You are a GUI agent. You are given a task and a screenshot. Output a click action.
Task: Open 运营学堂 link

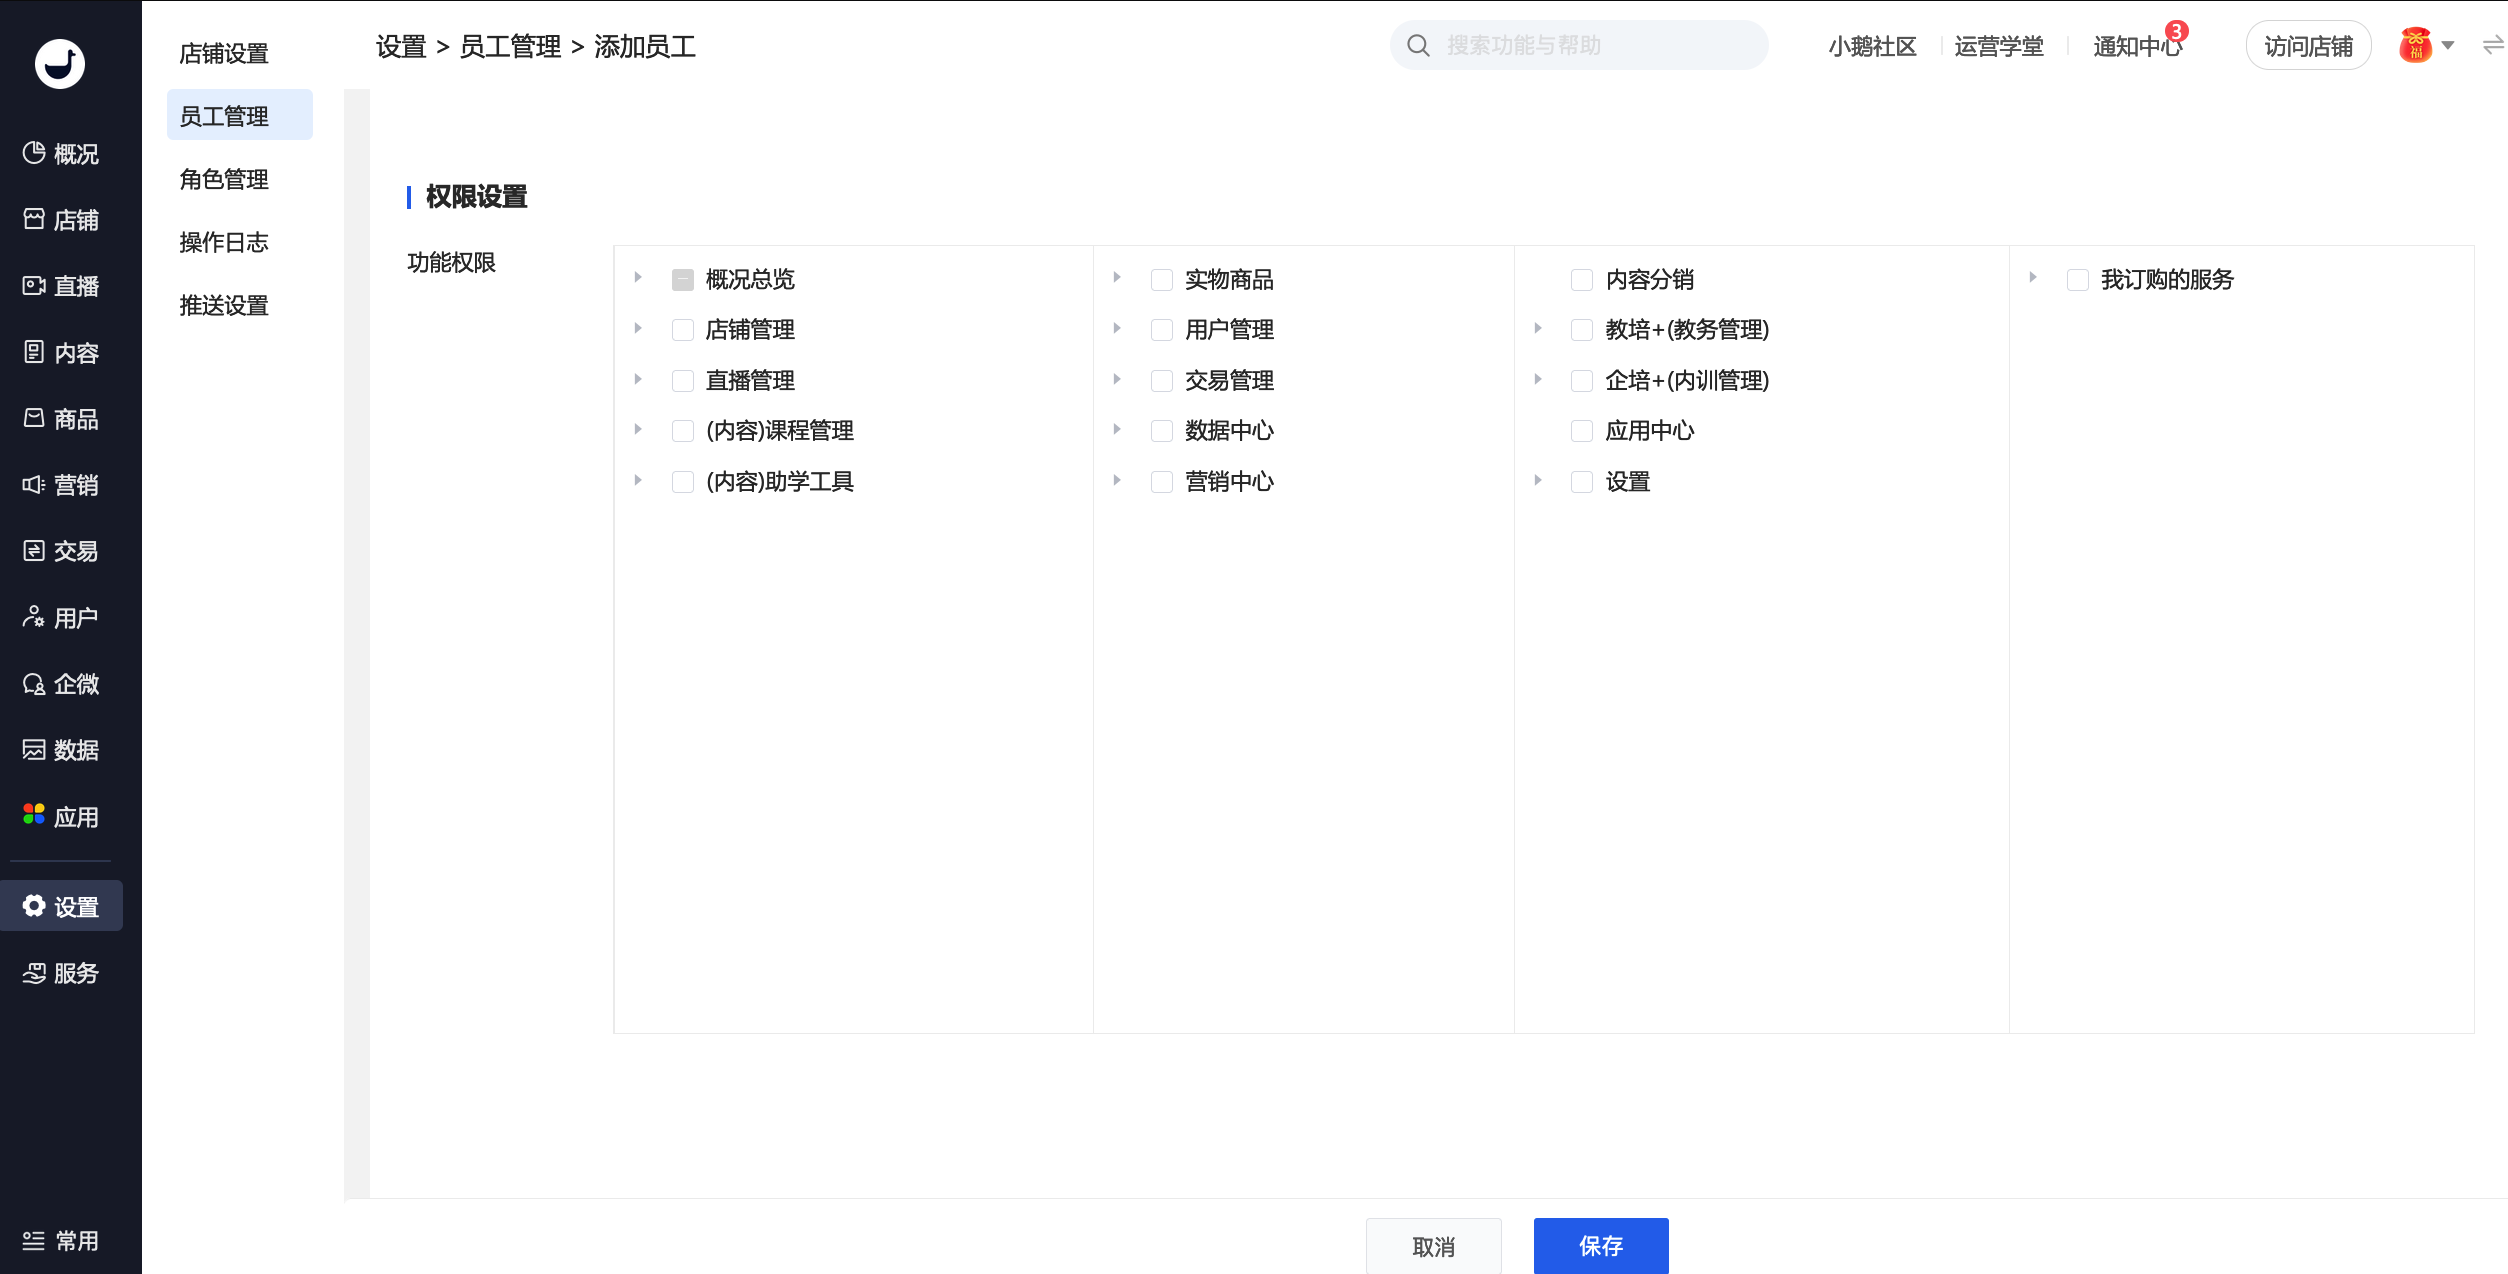click(x=1999, y=46)
